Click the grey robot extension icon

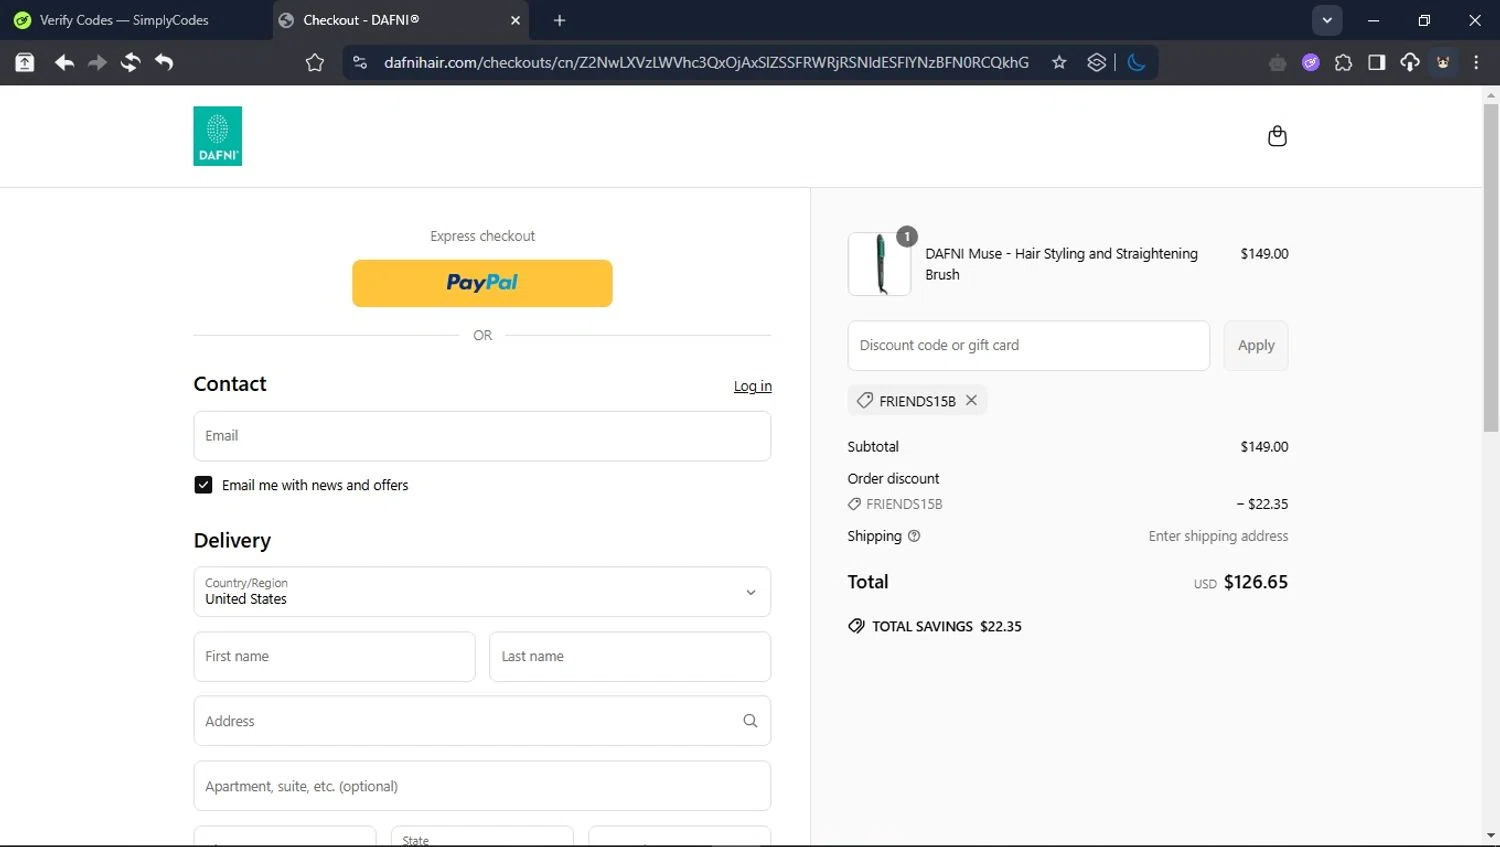(x=1277, y=63)
